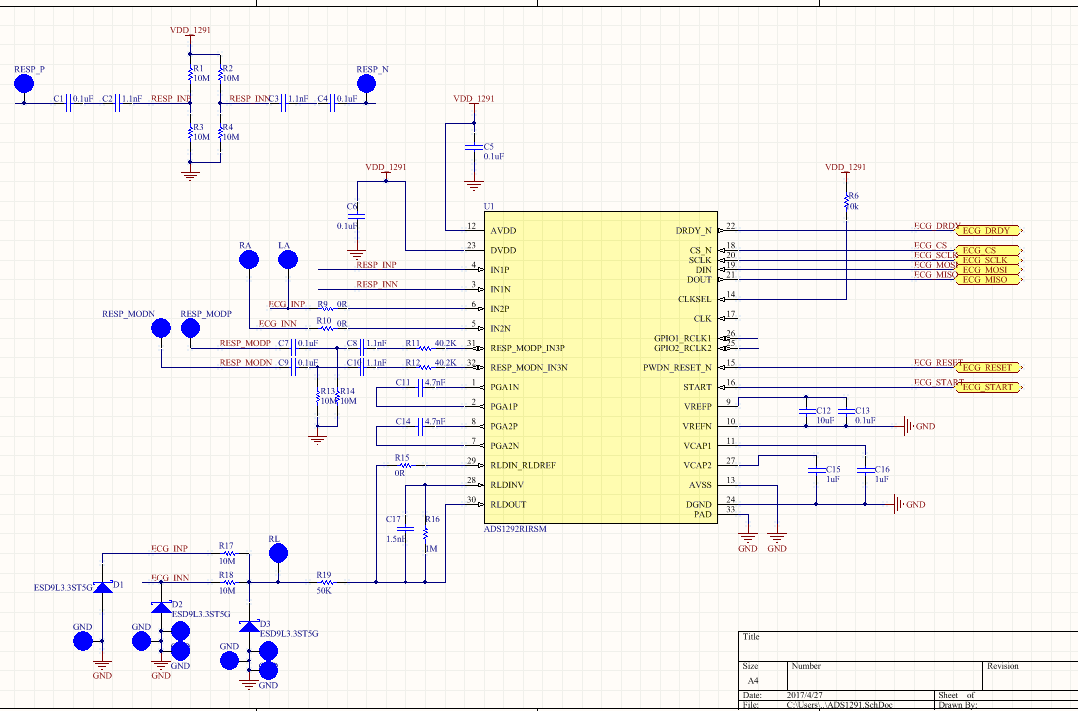Screen dimensions: 1078x711
Task: Select resistor R9 on ECG_INP line
Action: pos(327,309)
